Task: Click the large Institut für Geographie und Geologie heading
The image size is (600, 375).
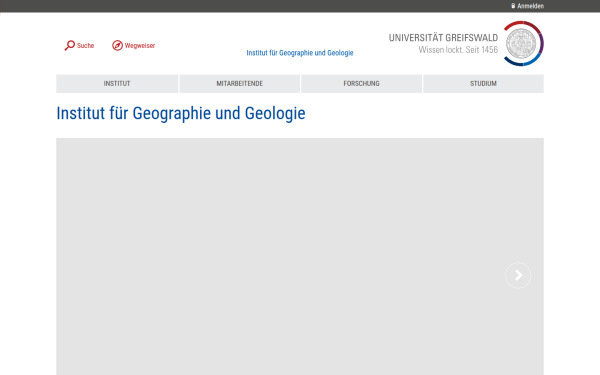Action: (x=181, y=113)
